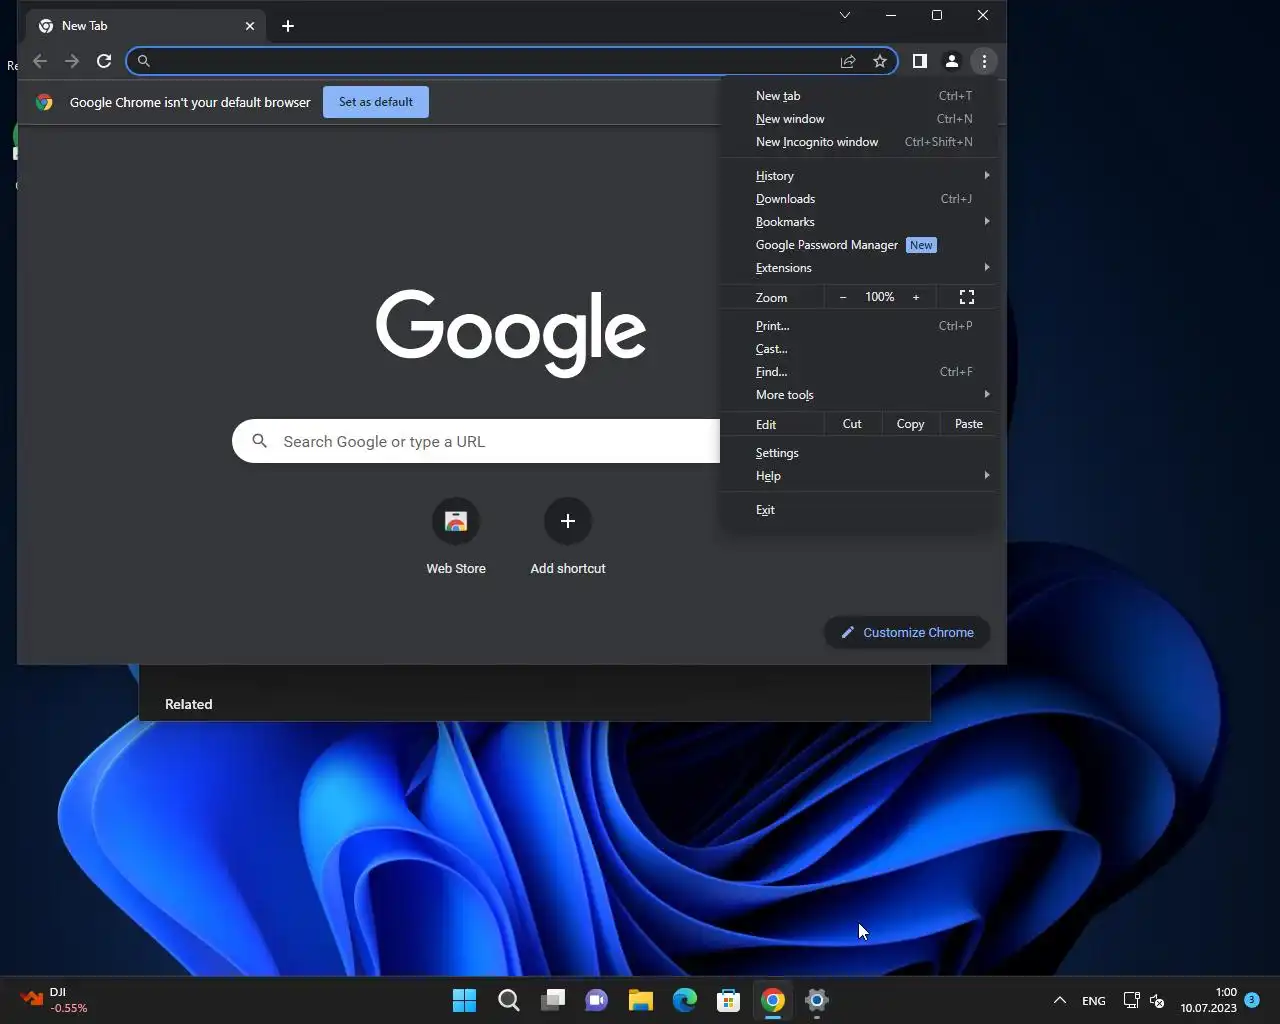The width and height of the screenshot is (1280, 1024).
Task: Click the fullscreen icon in Zoom row
Action: [x=967, y=297]
